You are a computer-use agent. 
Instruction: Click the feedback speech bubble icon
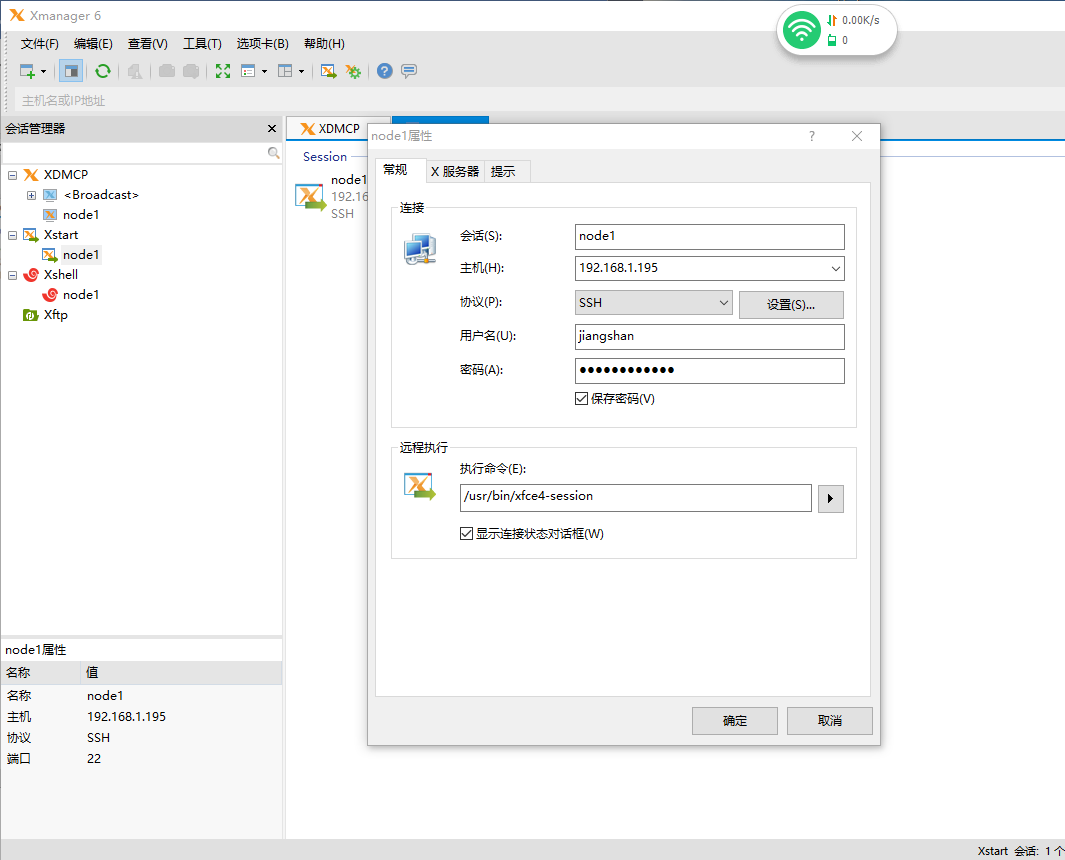pyautogui.click(x=409, y=71)
